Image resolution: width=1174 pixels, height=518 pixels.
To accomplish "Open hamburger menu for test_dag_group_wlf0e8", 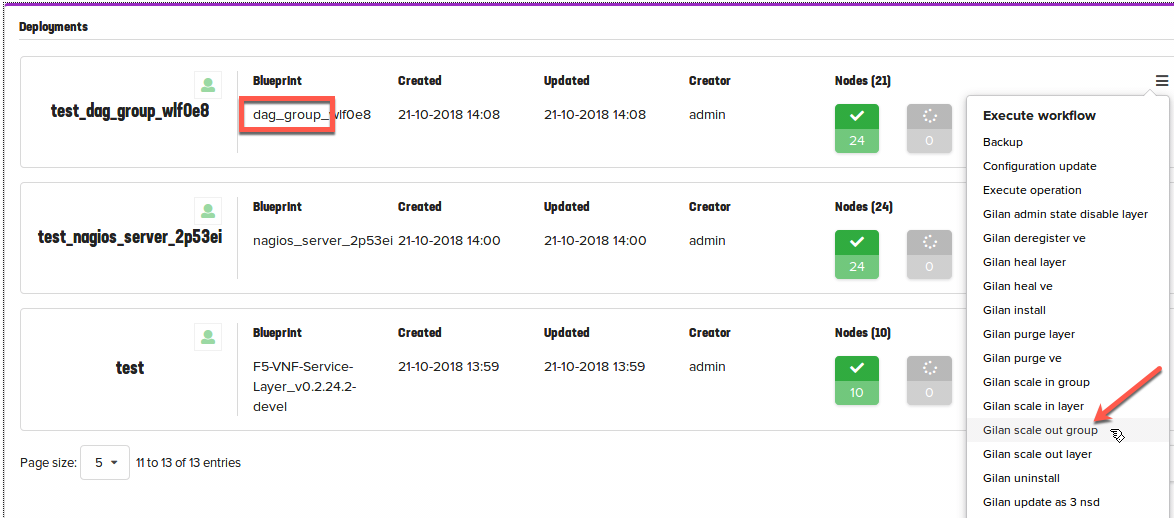I will 1161,81.
